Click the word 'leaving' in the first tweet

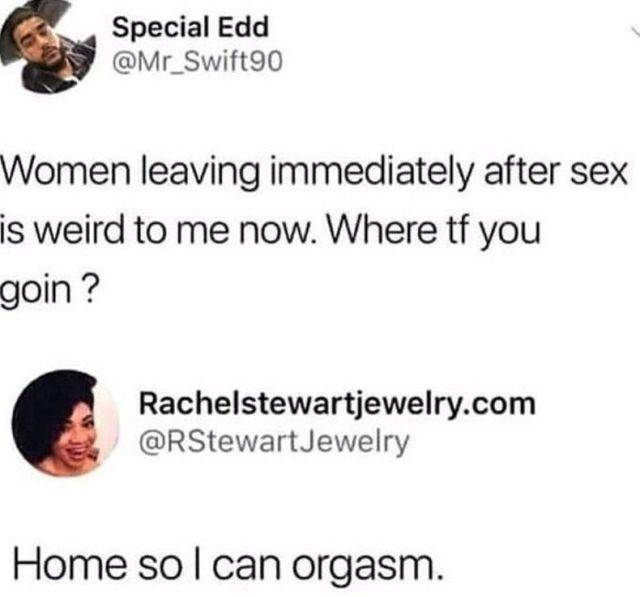tap(200, 173)
